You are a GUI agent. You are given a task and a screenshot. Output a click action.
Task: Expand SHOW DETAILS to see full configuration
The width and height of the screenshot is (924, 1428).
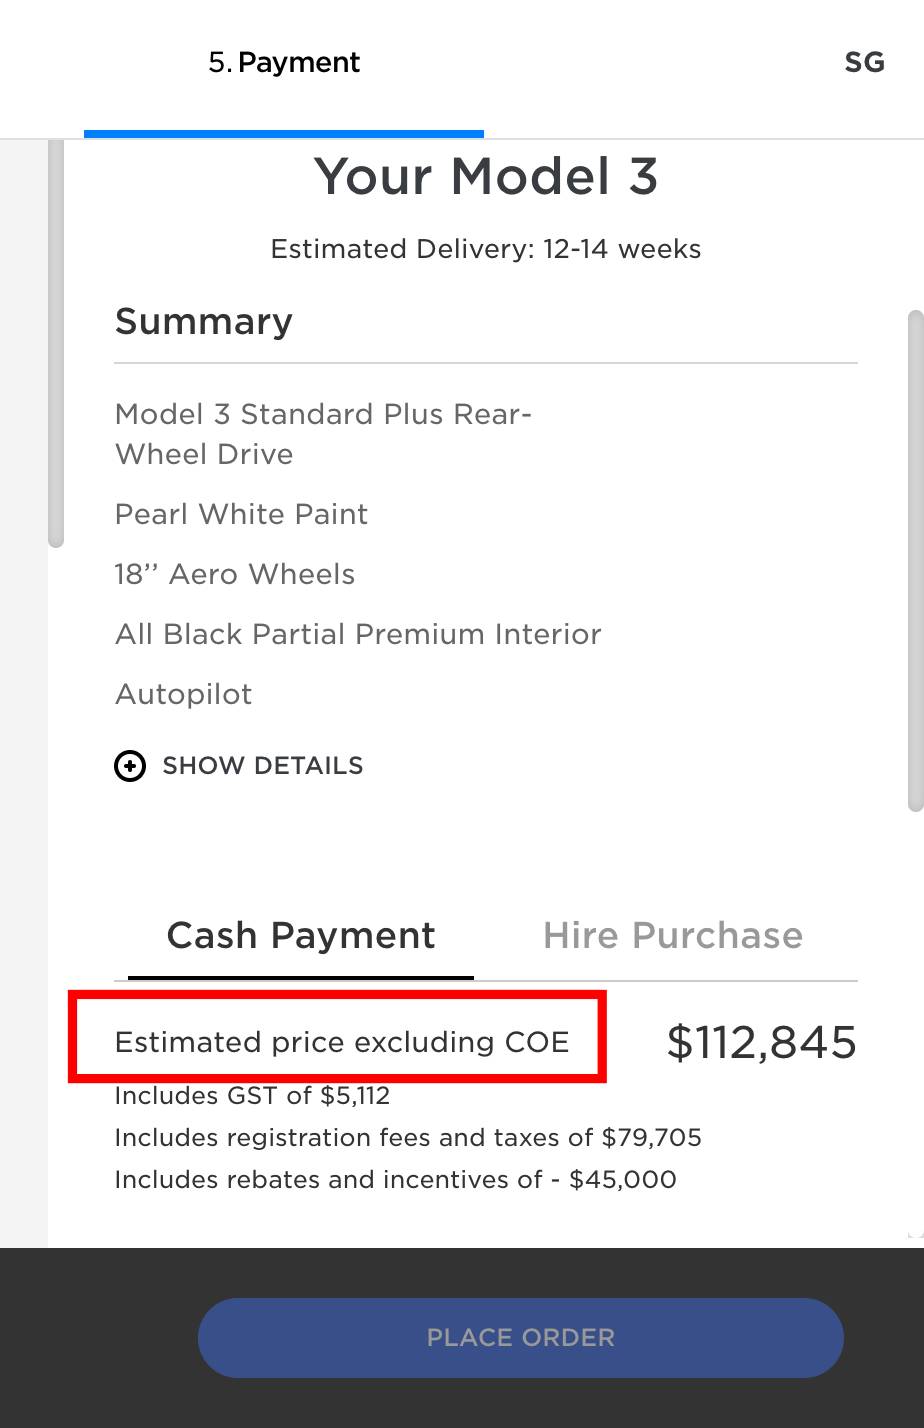tap(262, 765)
